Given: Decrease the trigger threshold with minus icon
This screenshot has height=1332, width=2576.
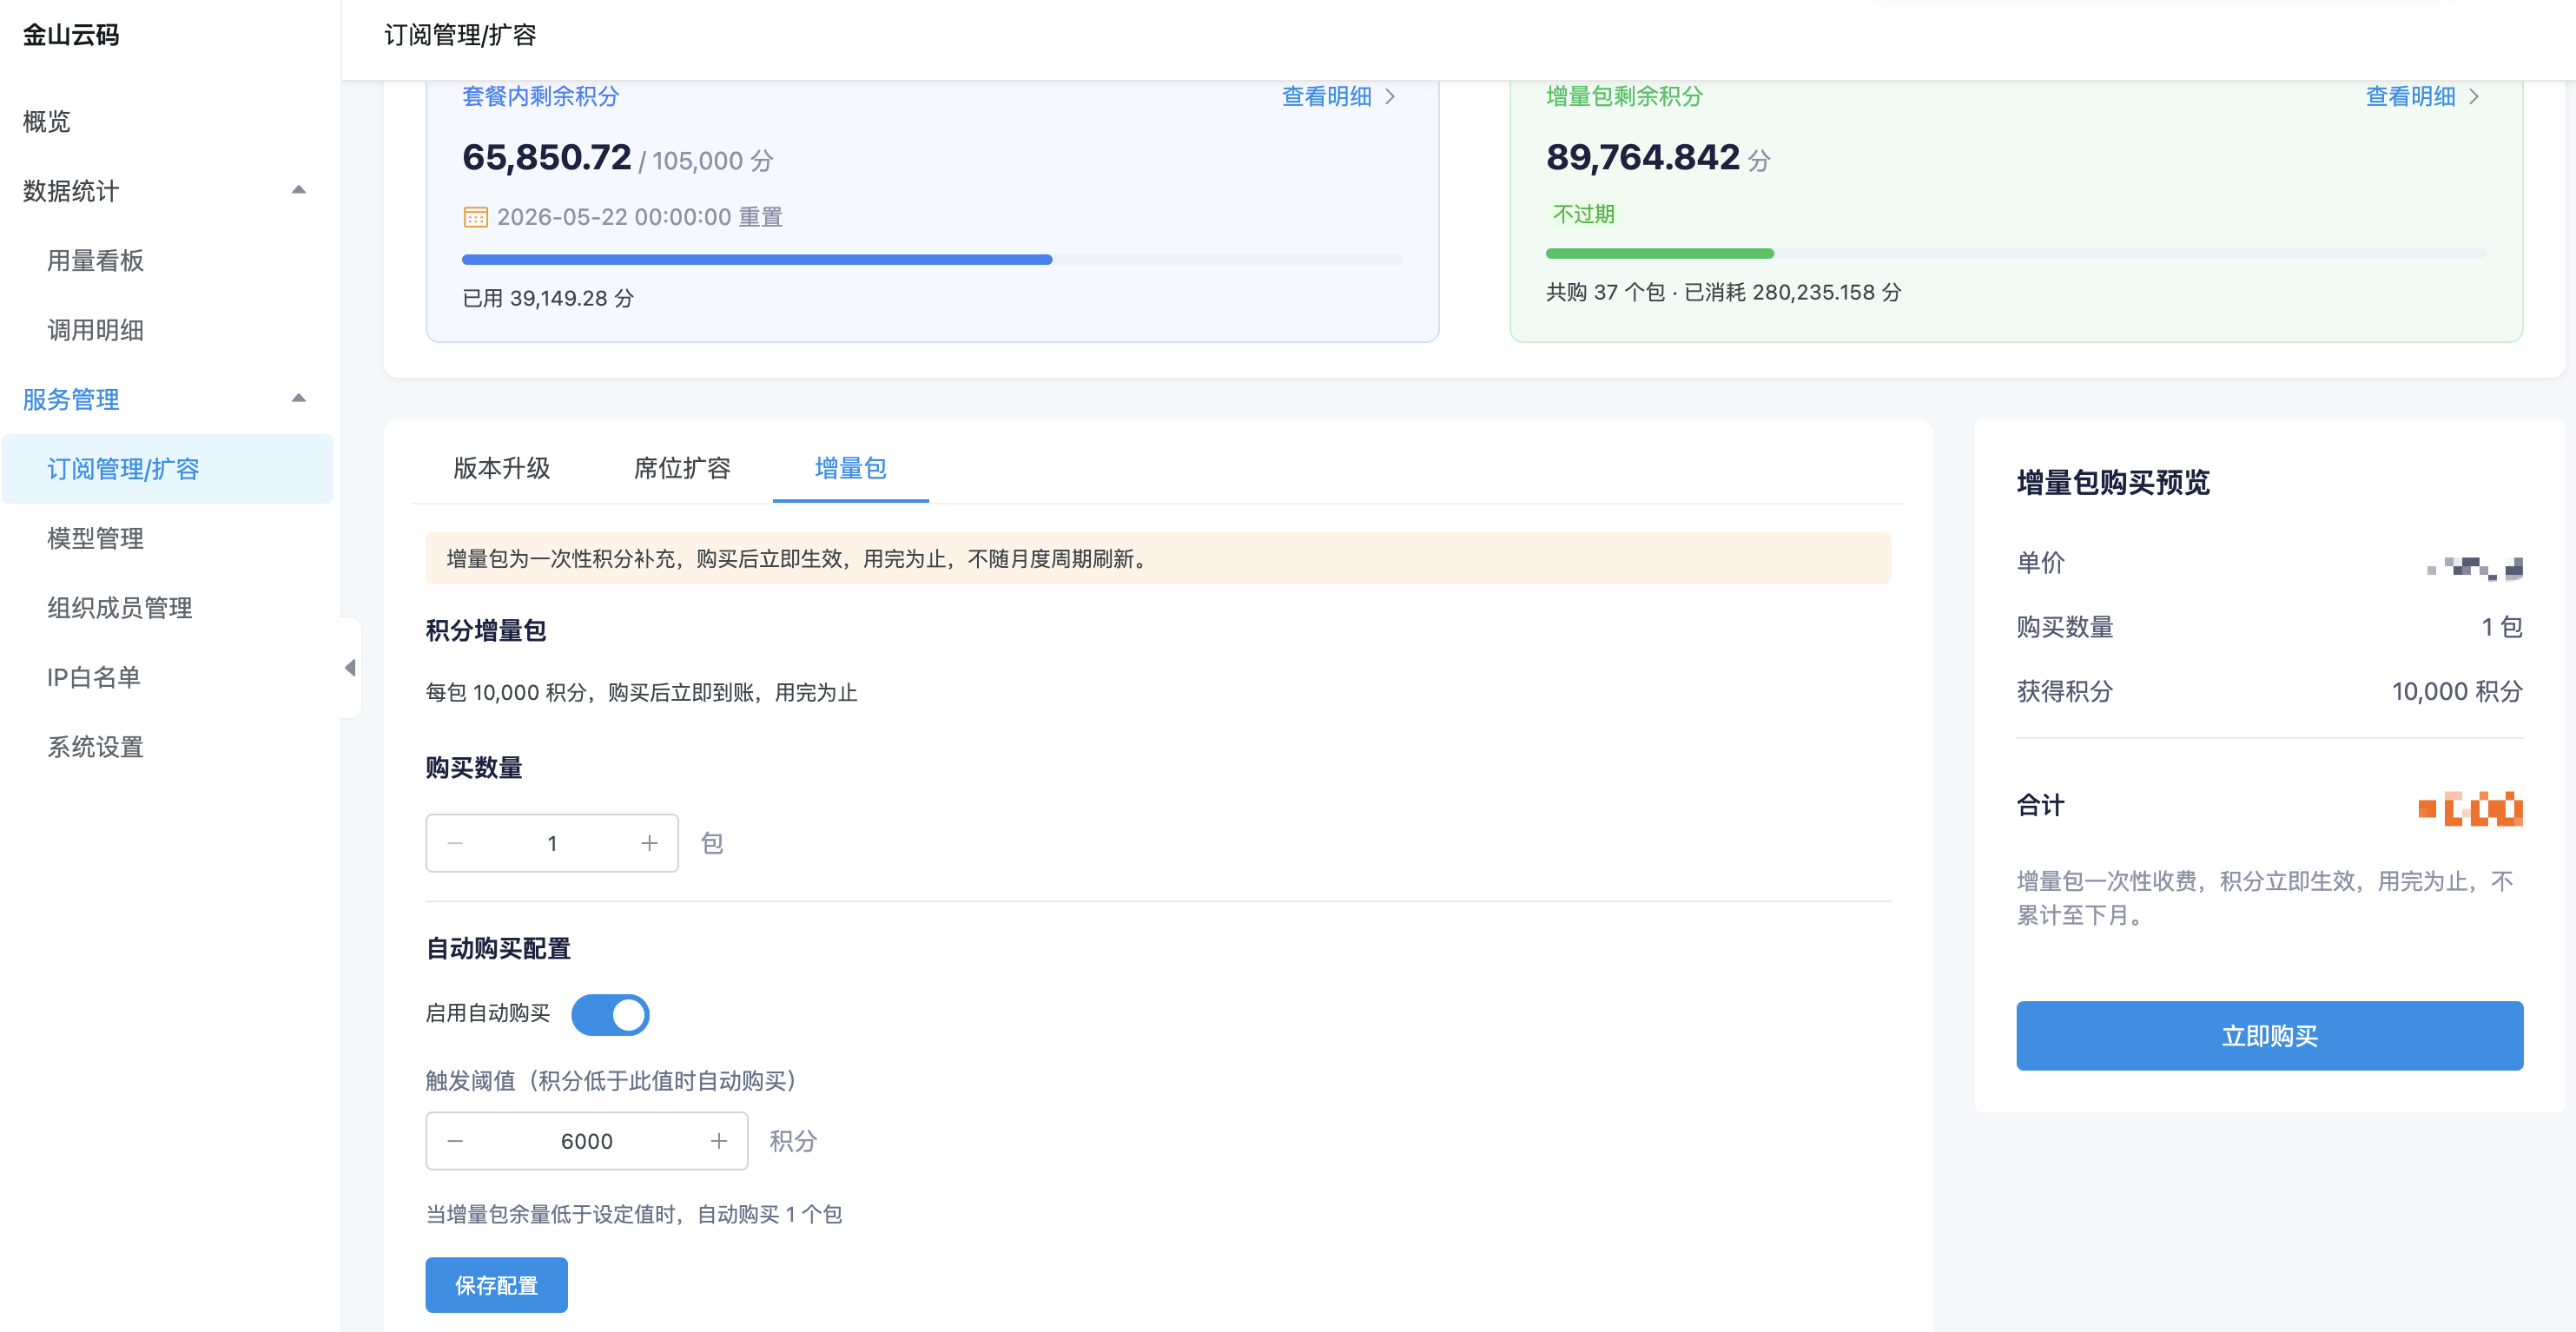Looking at the screenshot, I should click(x=455, y=1141).
